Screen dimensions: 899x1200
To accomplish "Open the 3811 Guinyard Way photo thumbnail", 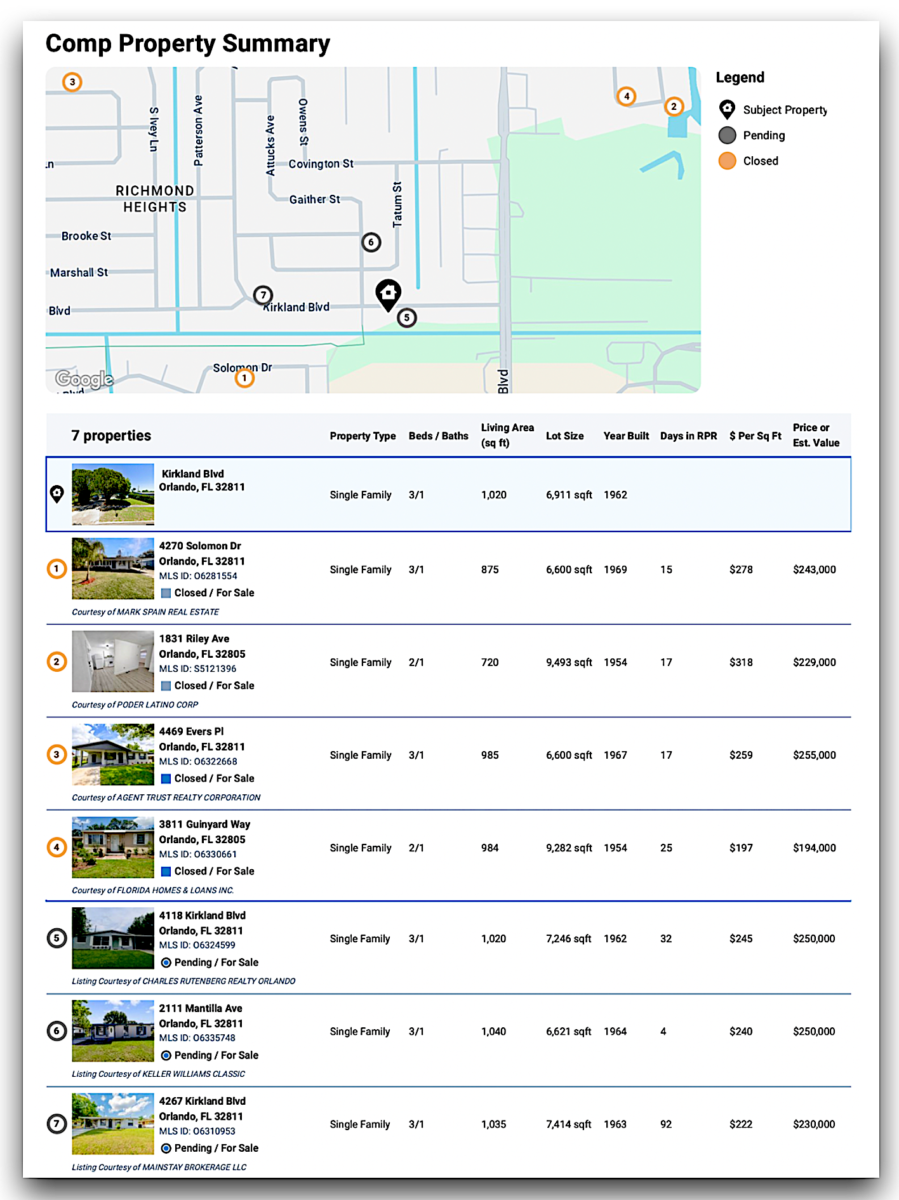I will pyautogui.click(x=113, y=848).
